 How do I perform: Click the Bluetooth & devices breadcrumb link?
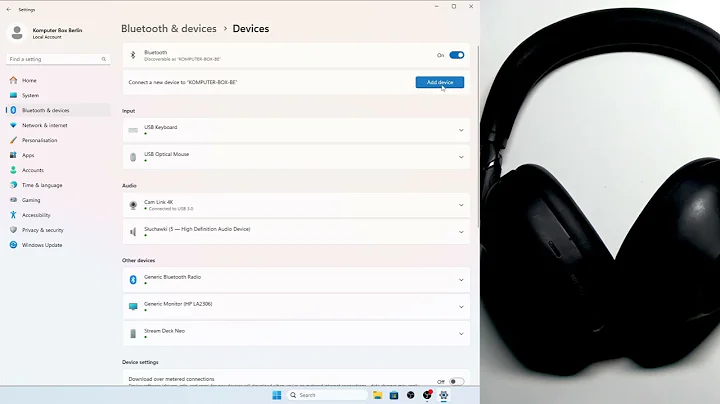[x=169, y=28]
